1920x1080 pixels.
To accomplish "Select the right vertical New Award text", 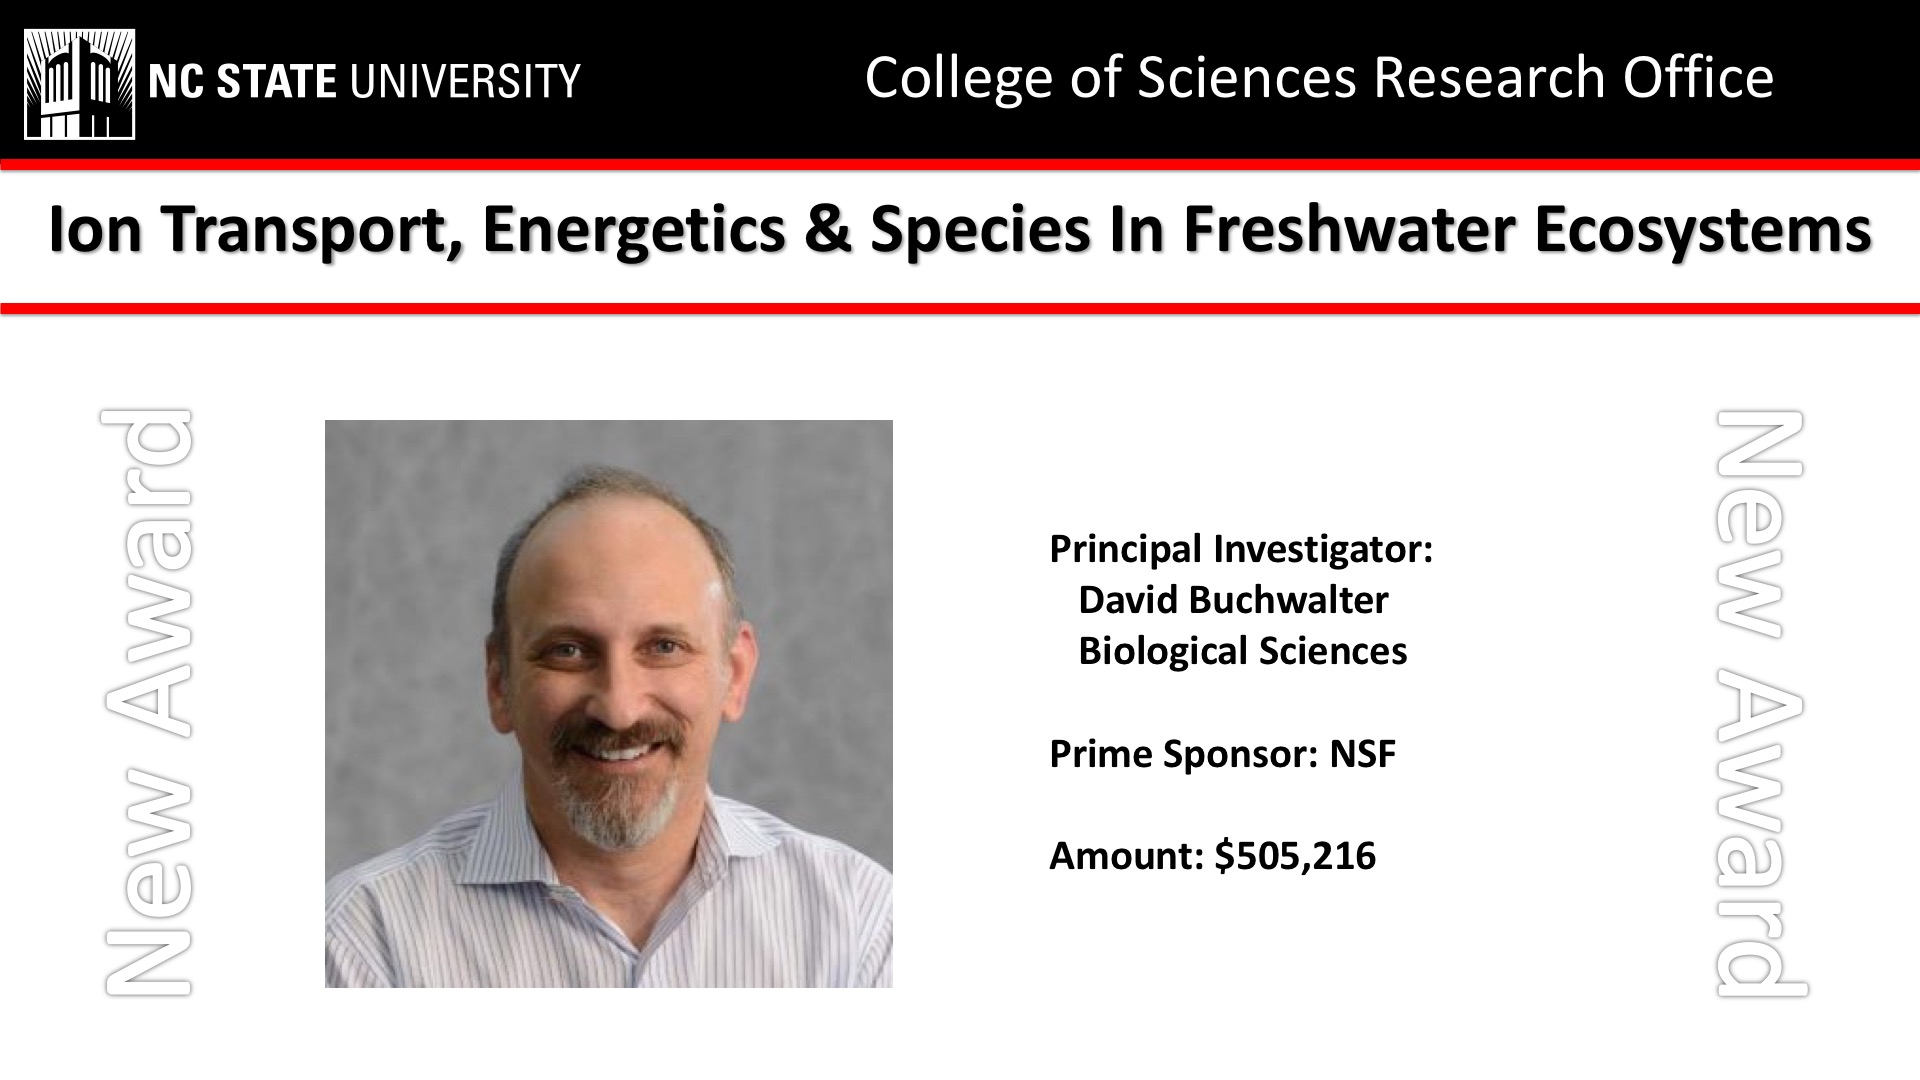I will pyautogui.click(x=1761, y=702).
